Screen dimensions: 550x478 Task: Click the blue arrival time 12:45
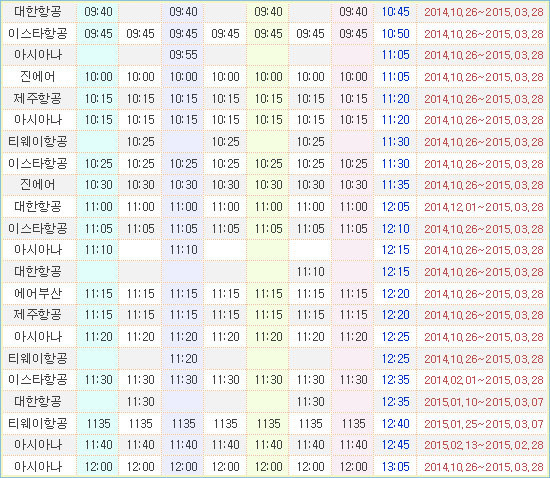pyautogui.click(x=395, y=445)
